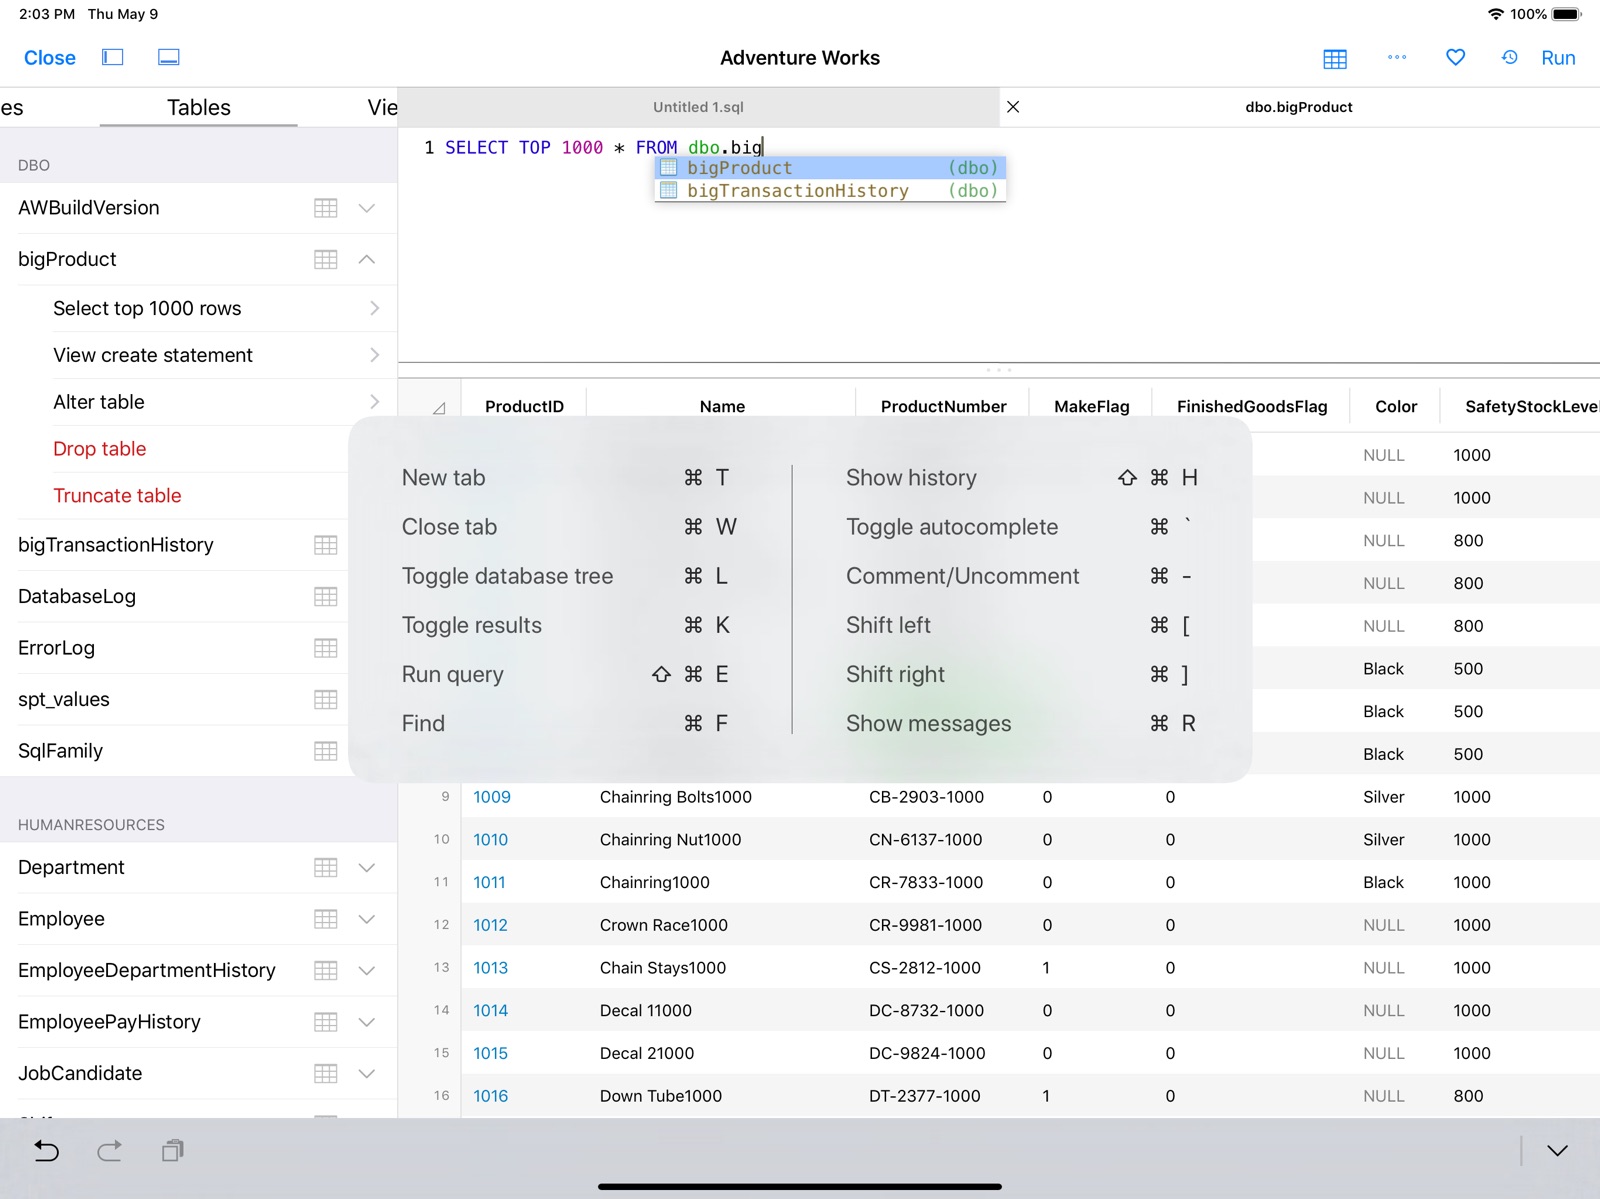Open the table grid view icon

(1335, 58)
